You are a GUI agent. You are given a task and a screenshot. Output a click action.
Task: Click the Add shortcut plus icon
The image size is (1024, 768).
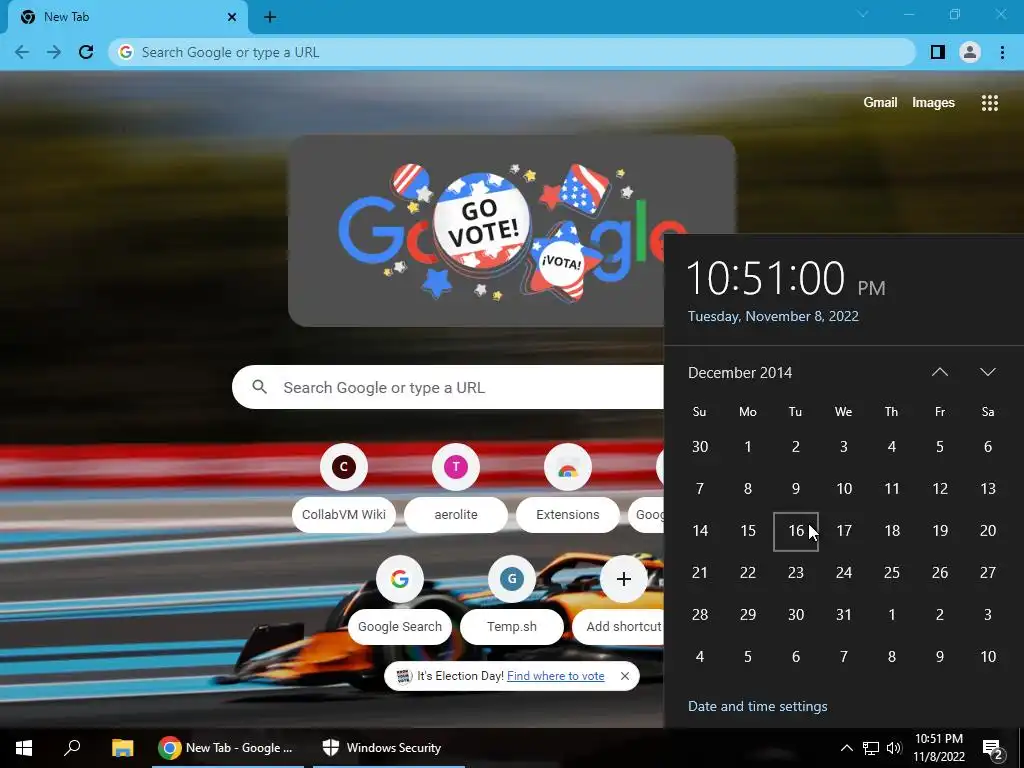tap(624, 579)
